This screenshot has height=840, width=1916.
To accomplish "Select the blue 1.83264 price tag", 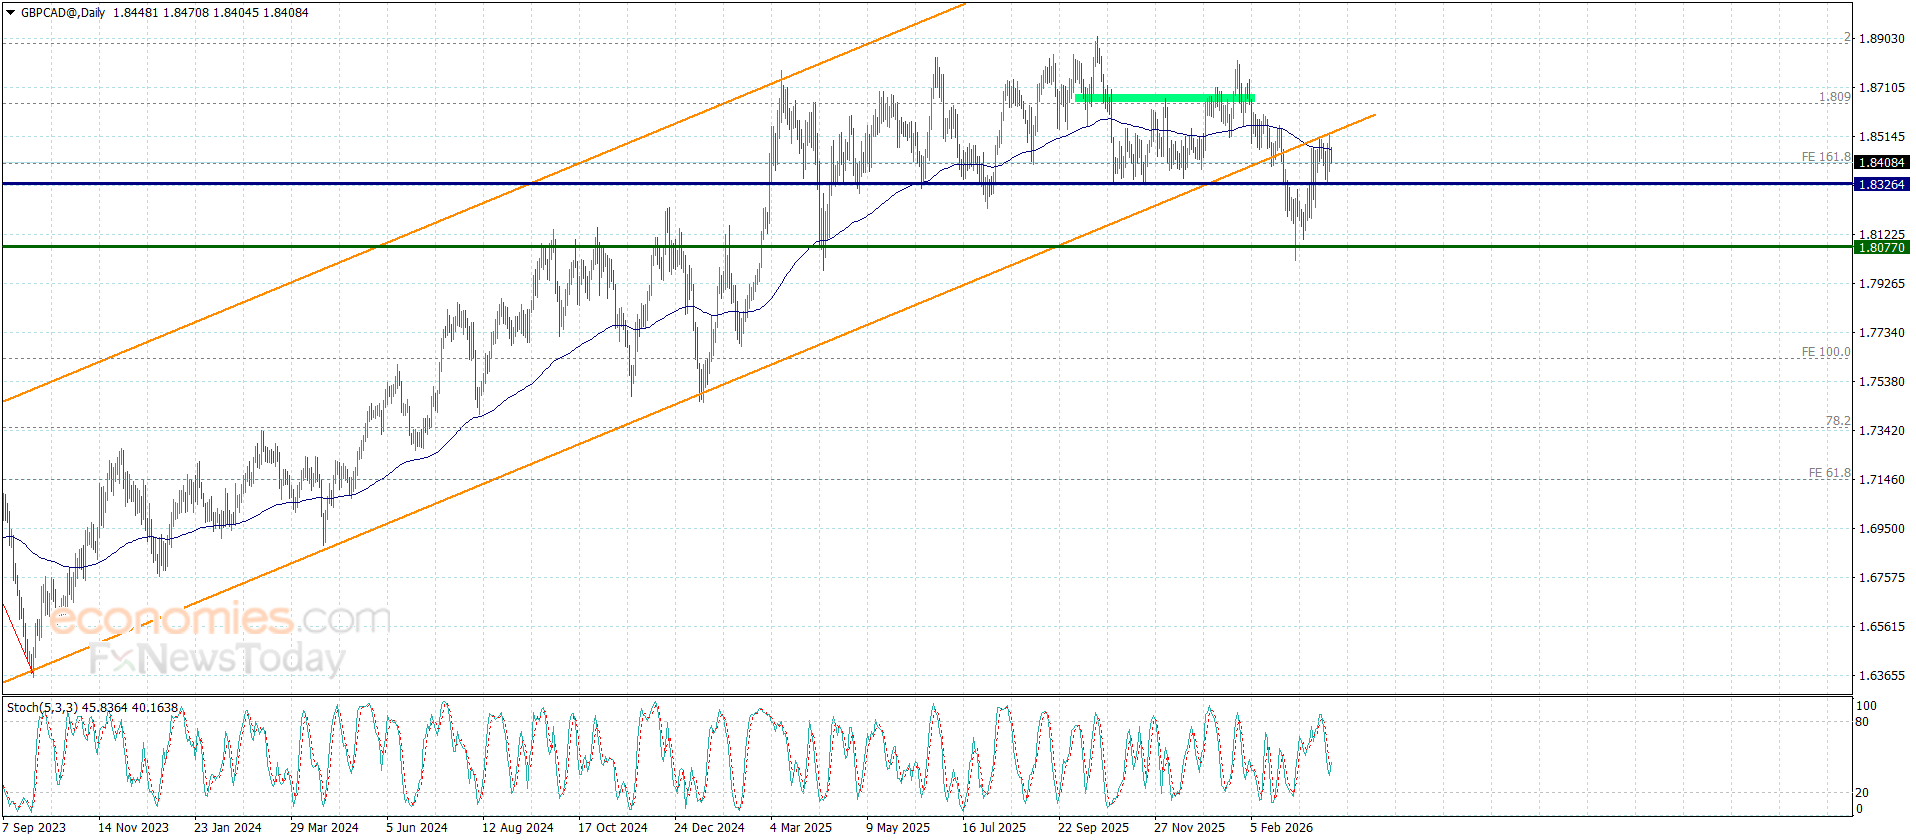I will tap(1880, 185).
